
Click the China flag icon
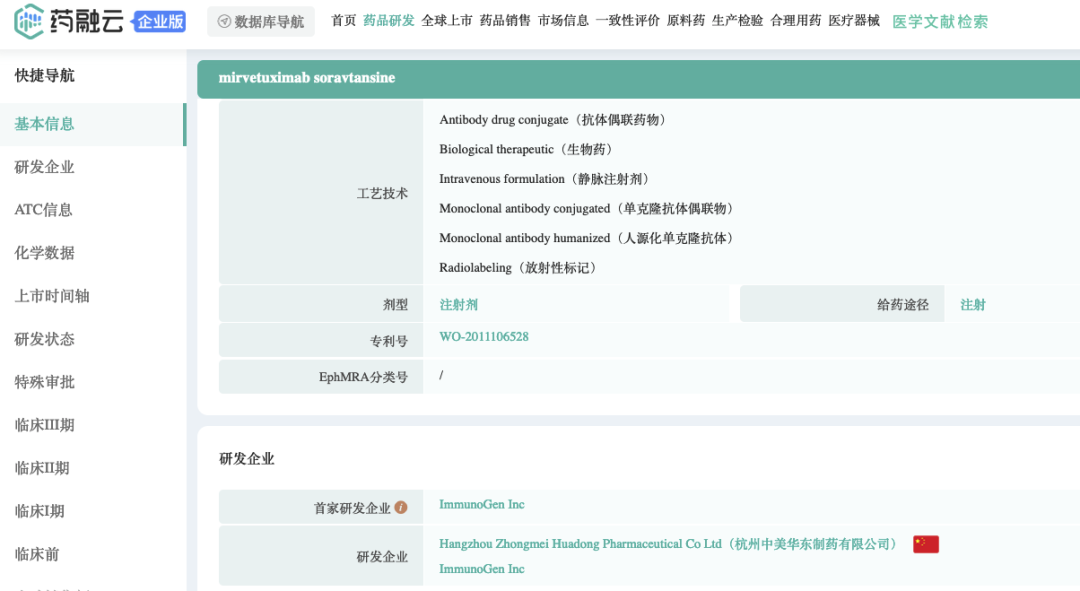pos(925,544)
